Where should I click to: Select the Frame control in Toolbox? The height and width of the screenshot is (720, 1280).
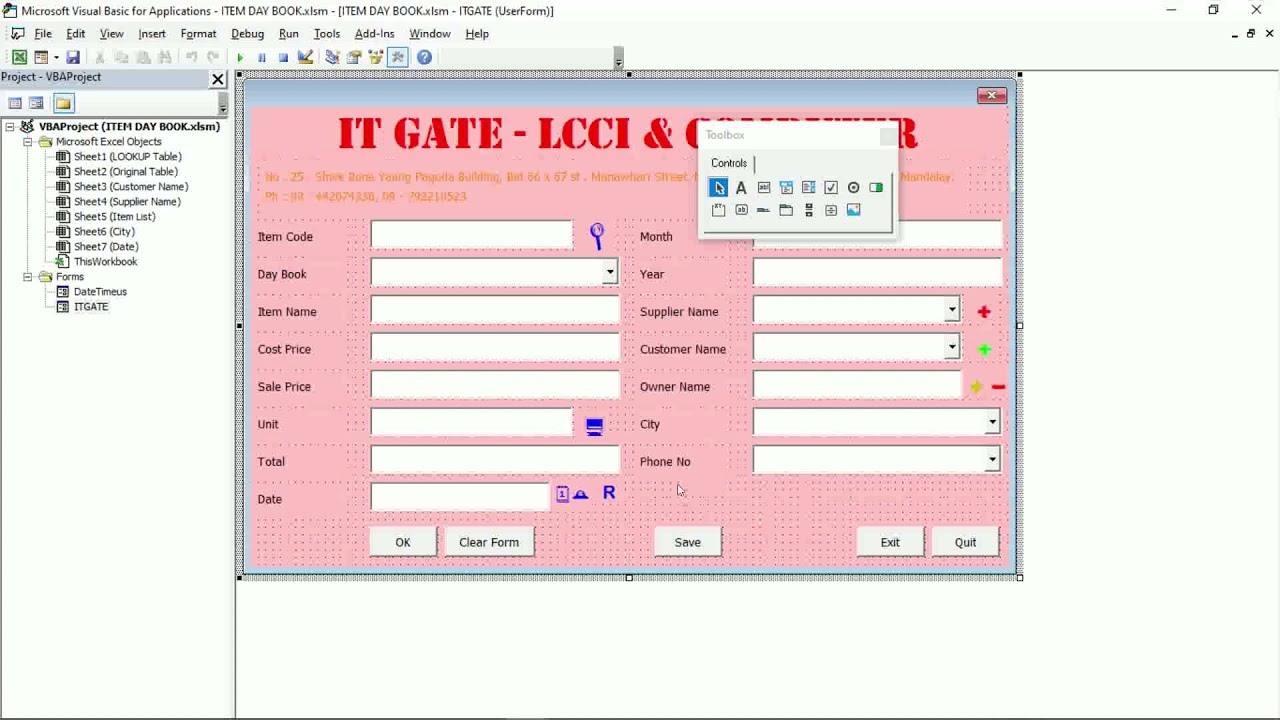pyautogui.click(x=718, y=210)
